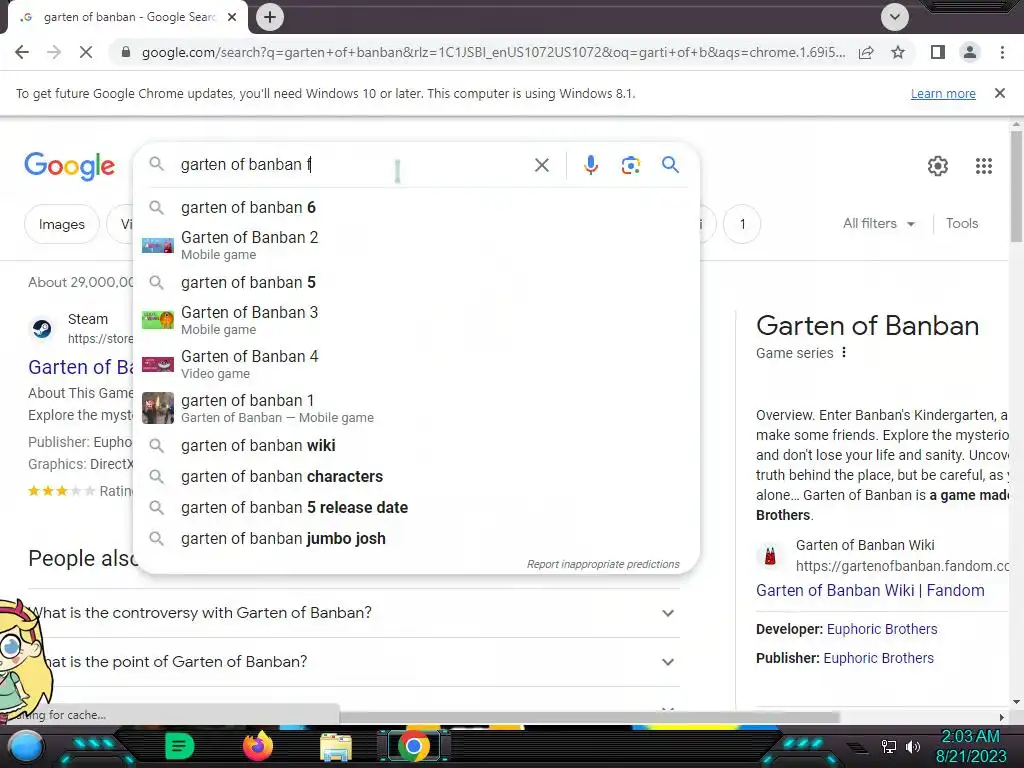The image size is (1024, 768).
Task: Open Google quick settings gear
Action: tap(938, 166)
